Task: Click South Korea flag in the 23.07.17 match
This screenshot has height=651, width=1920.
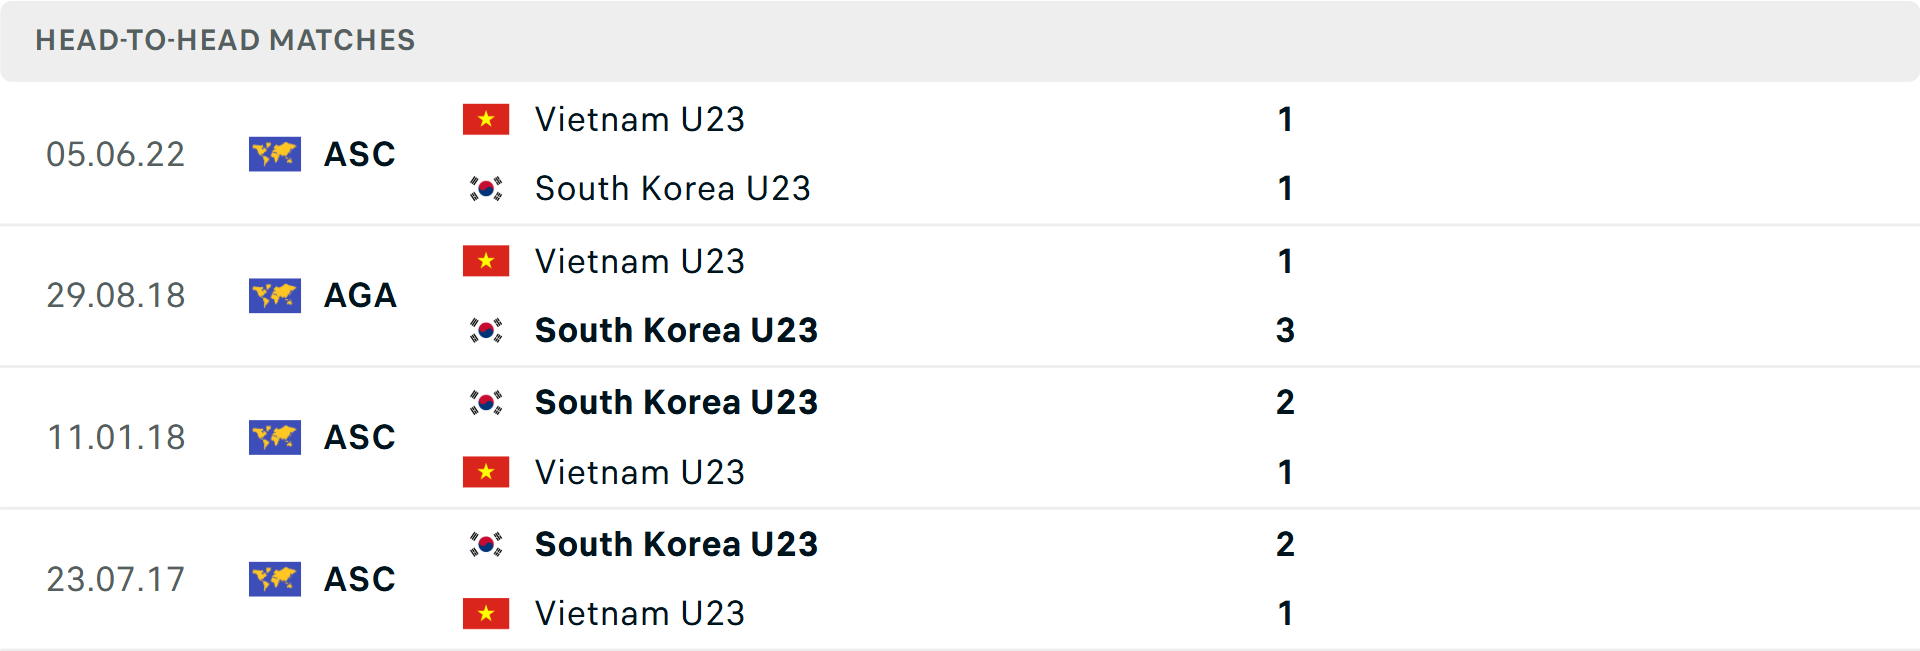Action: [x=486, y=545]
